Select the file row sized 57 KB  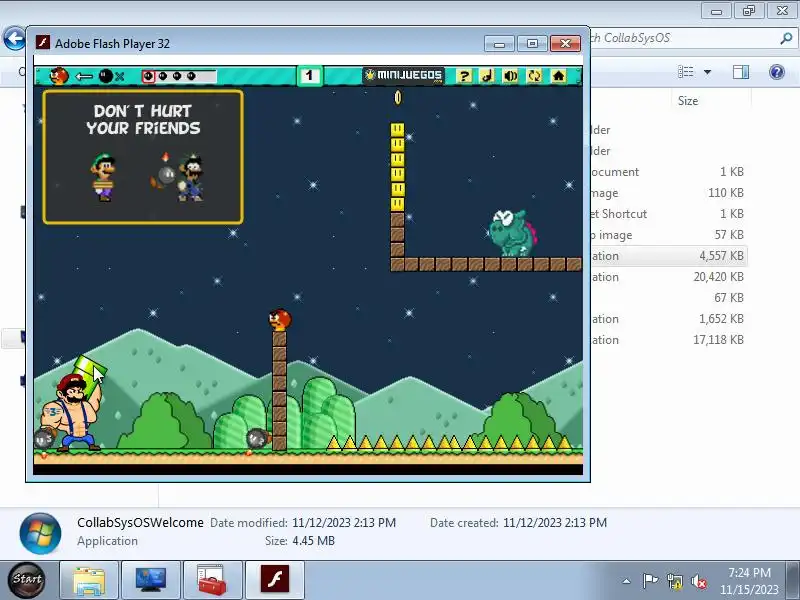(668, 235)
